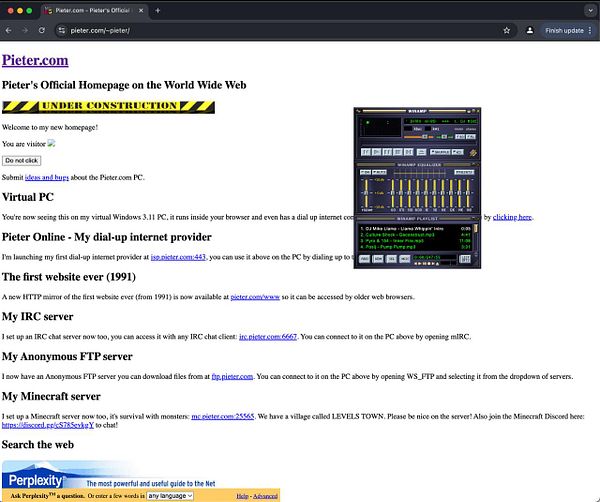Click Winamp seek position bar
Image resolution: width=600 pixels, height=502 pixels.
pos(418,145)
